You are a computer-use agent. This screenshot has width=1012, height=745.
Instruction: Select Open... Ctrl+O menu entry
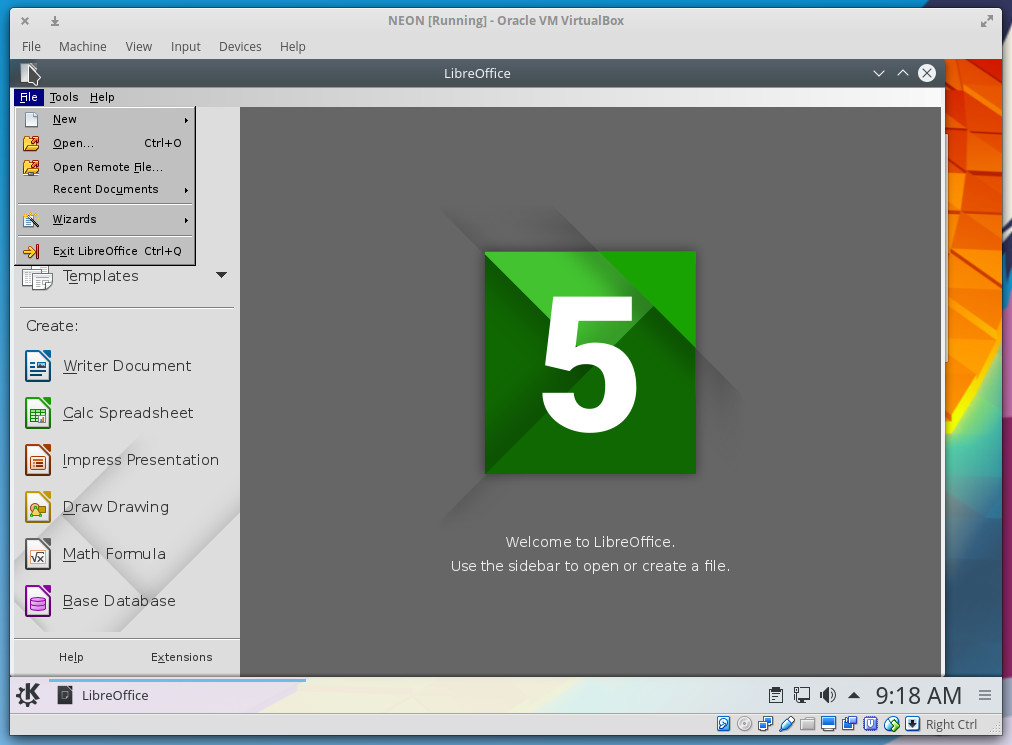click(105, 143)
